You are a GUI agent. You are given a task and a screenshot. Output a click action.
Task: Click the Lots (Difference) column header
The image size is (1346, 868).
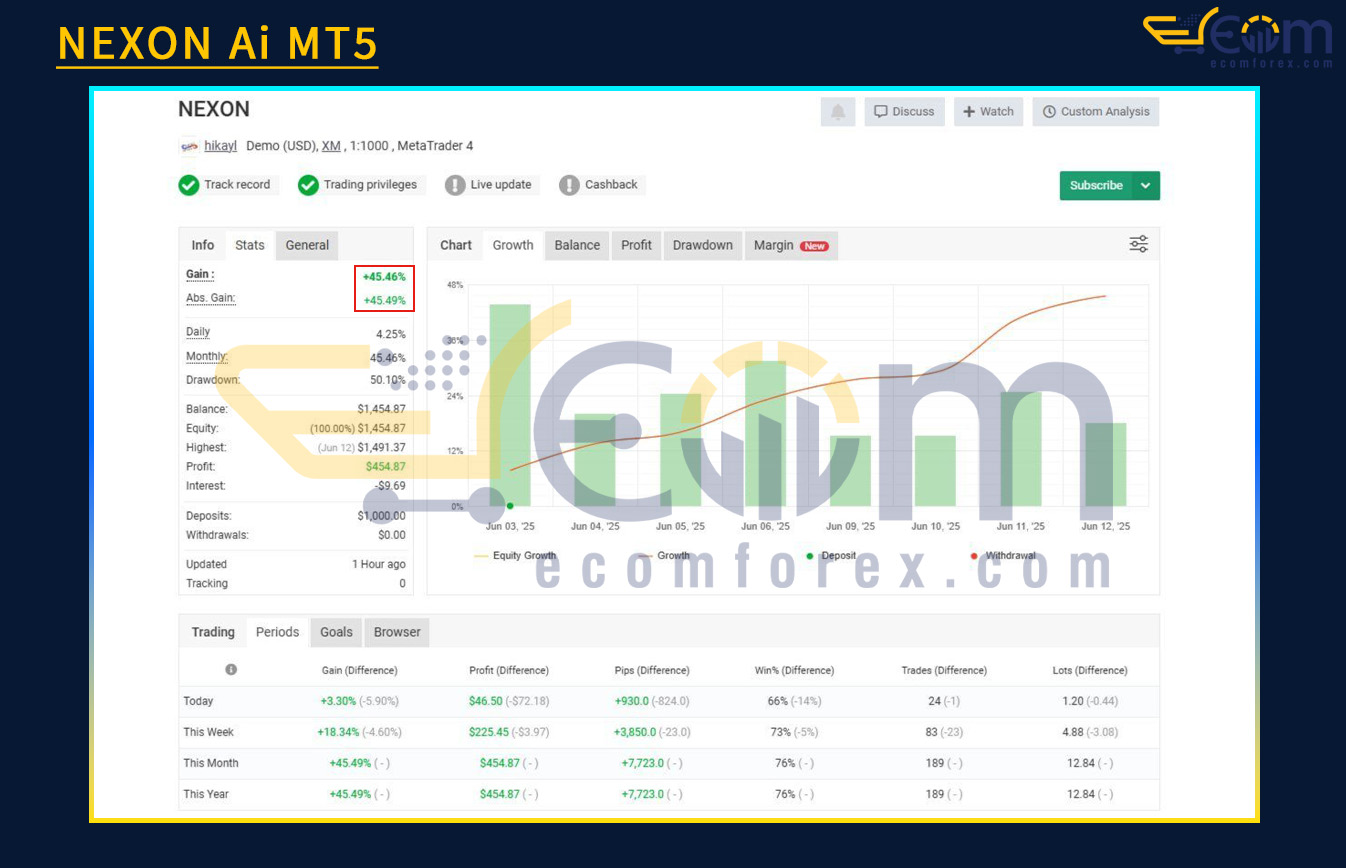click(x=1090, y=670)
